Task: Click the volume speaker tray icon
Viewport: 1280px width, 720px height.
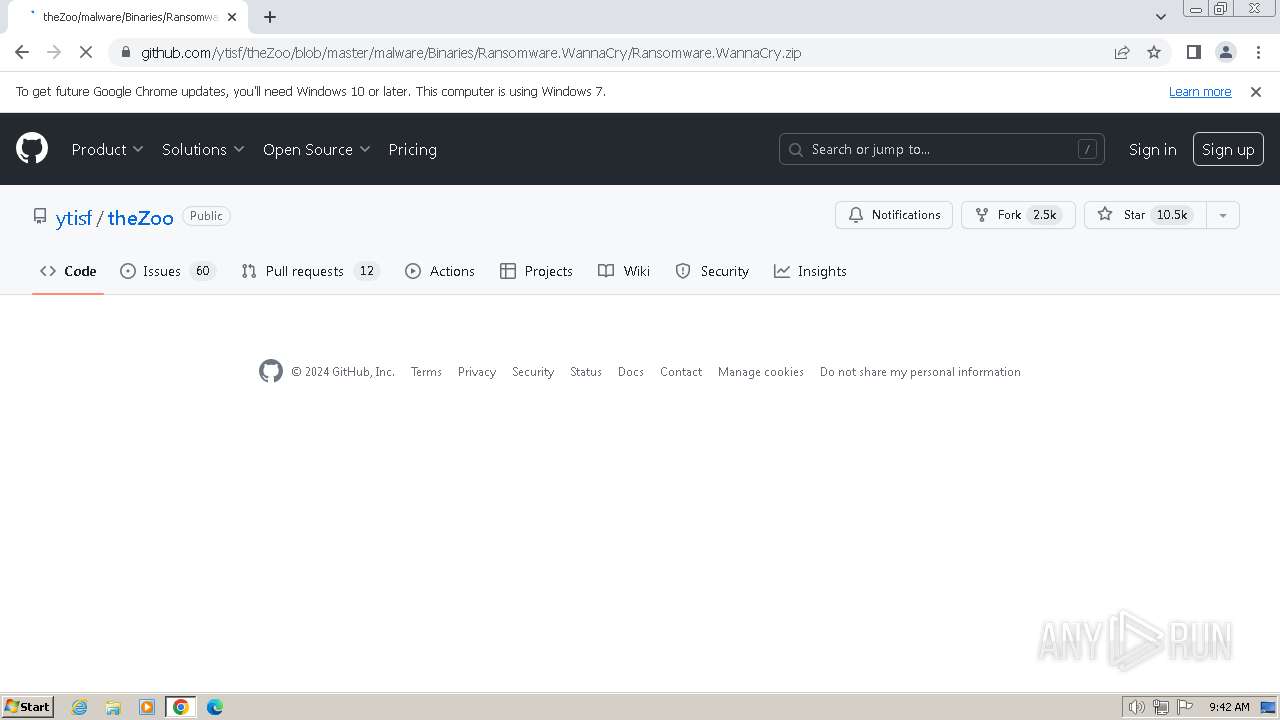Action: (x=1136, y=707)
